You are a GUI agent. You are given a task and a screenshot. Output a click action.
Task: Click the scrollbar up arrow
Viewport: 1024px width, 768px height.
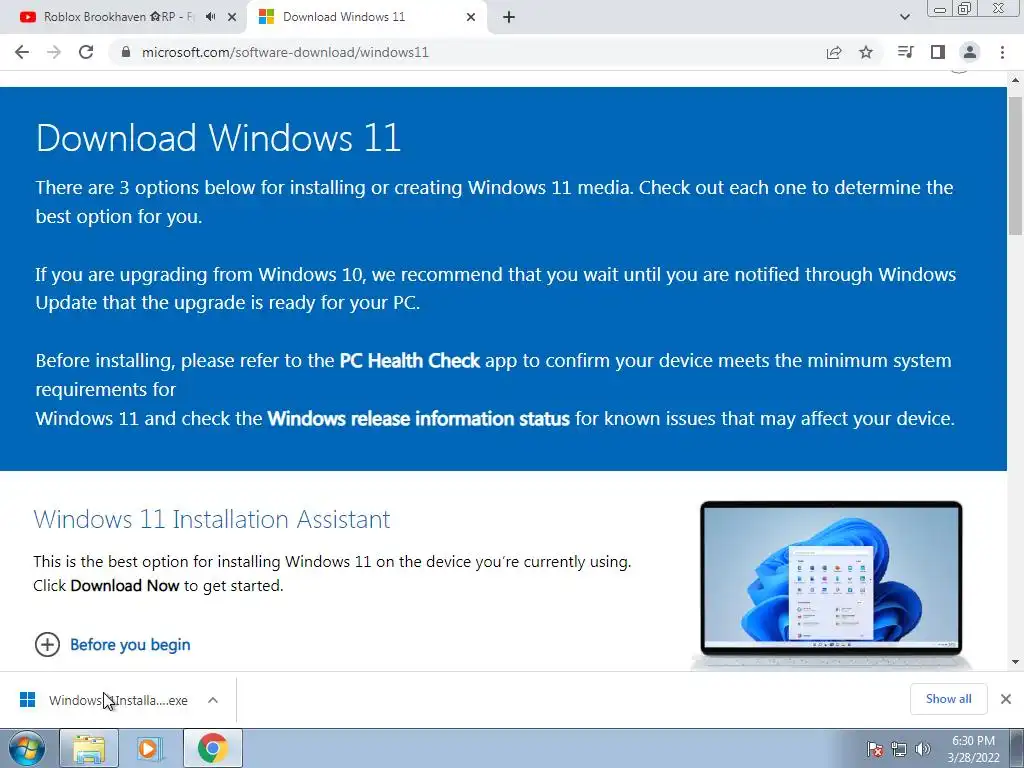point(1016,80)
